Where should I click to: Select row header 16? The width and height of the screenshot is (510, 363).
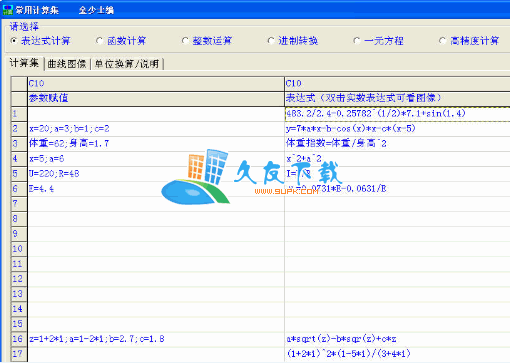(19, 339)
